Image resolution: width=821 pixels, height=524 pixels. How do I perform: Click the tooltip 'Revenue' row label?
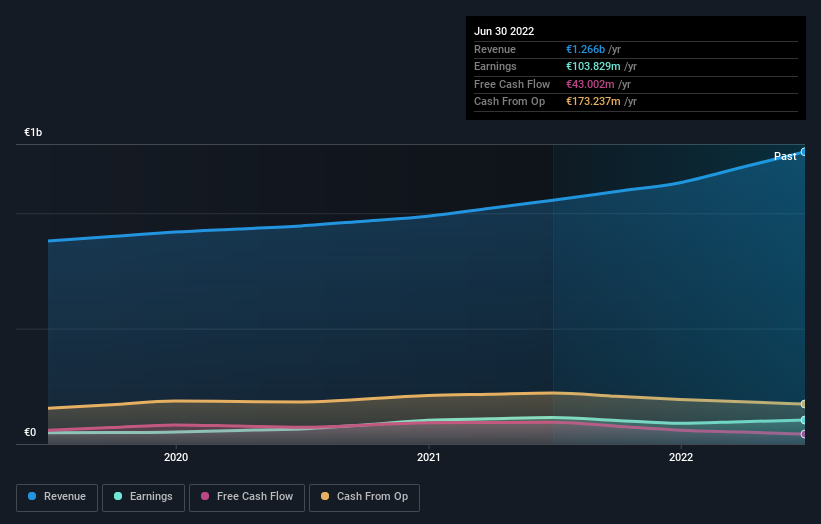[x=495, y=49]
